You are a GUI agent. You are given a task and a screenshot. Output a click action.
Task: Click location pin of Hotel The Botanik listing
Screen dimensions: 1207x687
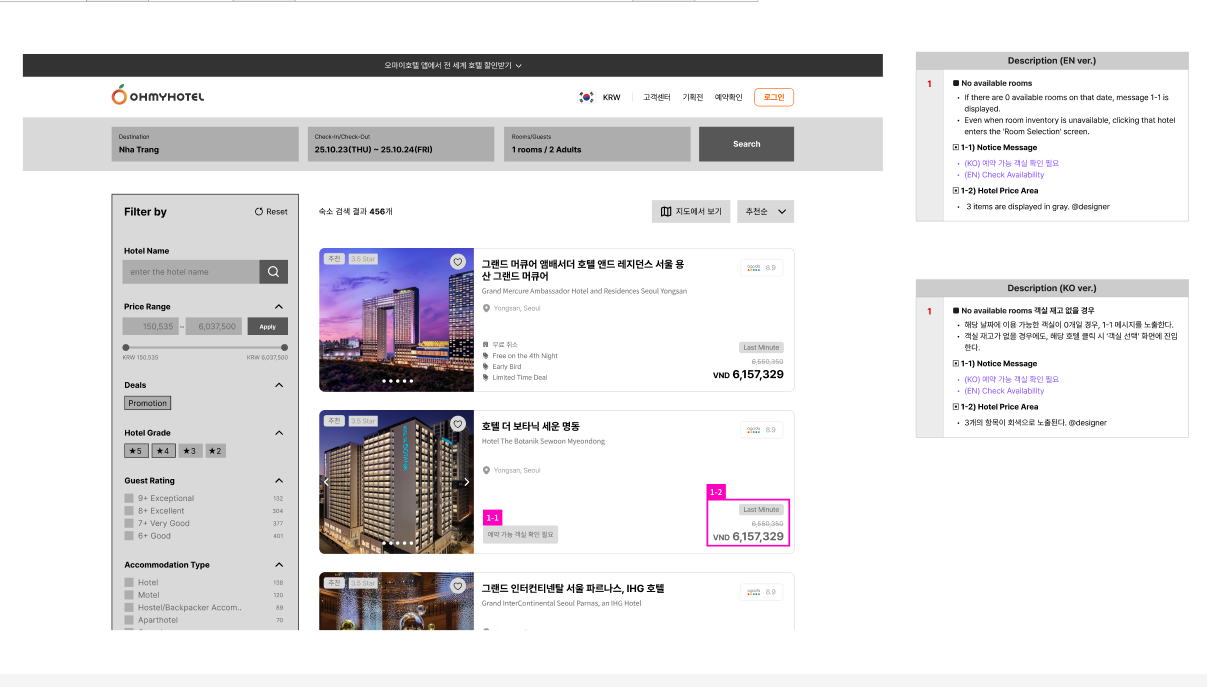tap(486, 470)
